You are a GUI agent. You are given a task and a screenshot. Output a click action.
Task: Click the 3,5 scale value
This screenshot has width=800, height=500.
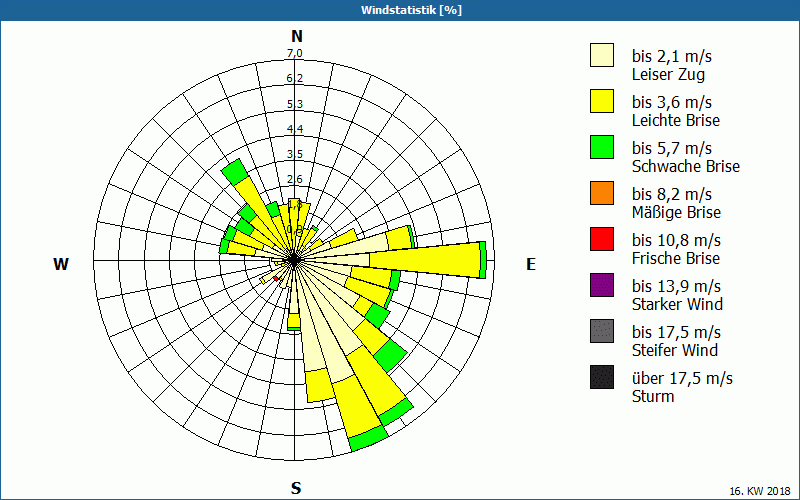294,154
